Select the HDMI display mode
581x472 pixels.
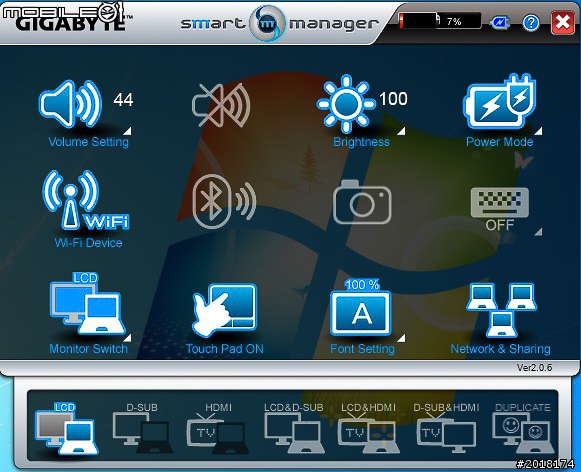[x=218, y=428]
